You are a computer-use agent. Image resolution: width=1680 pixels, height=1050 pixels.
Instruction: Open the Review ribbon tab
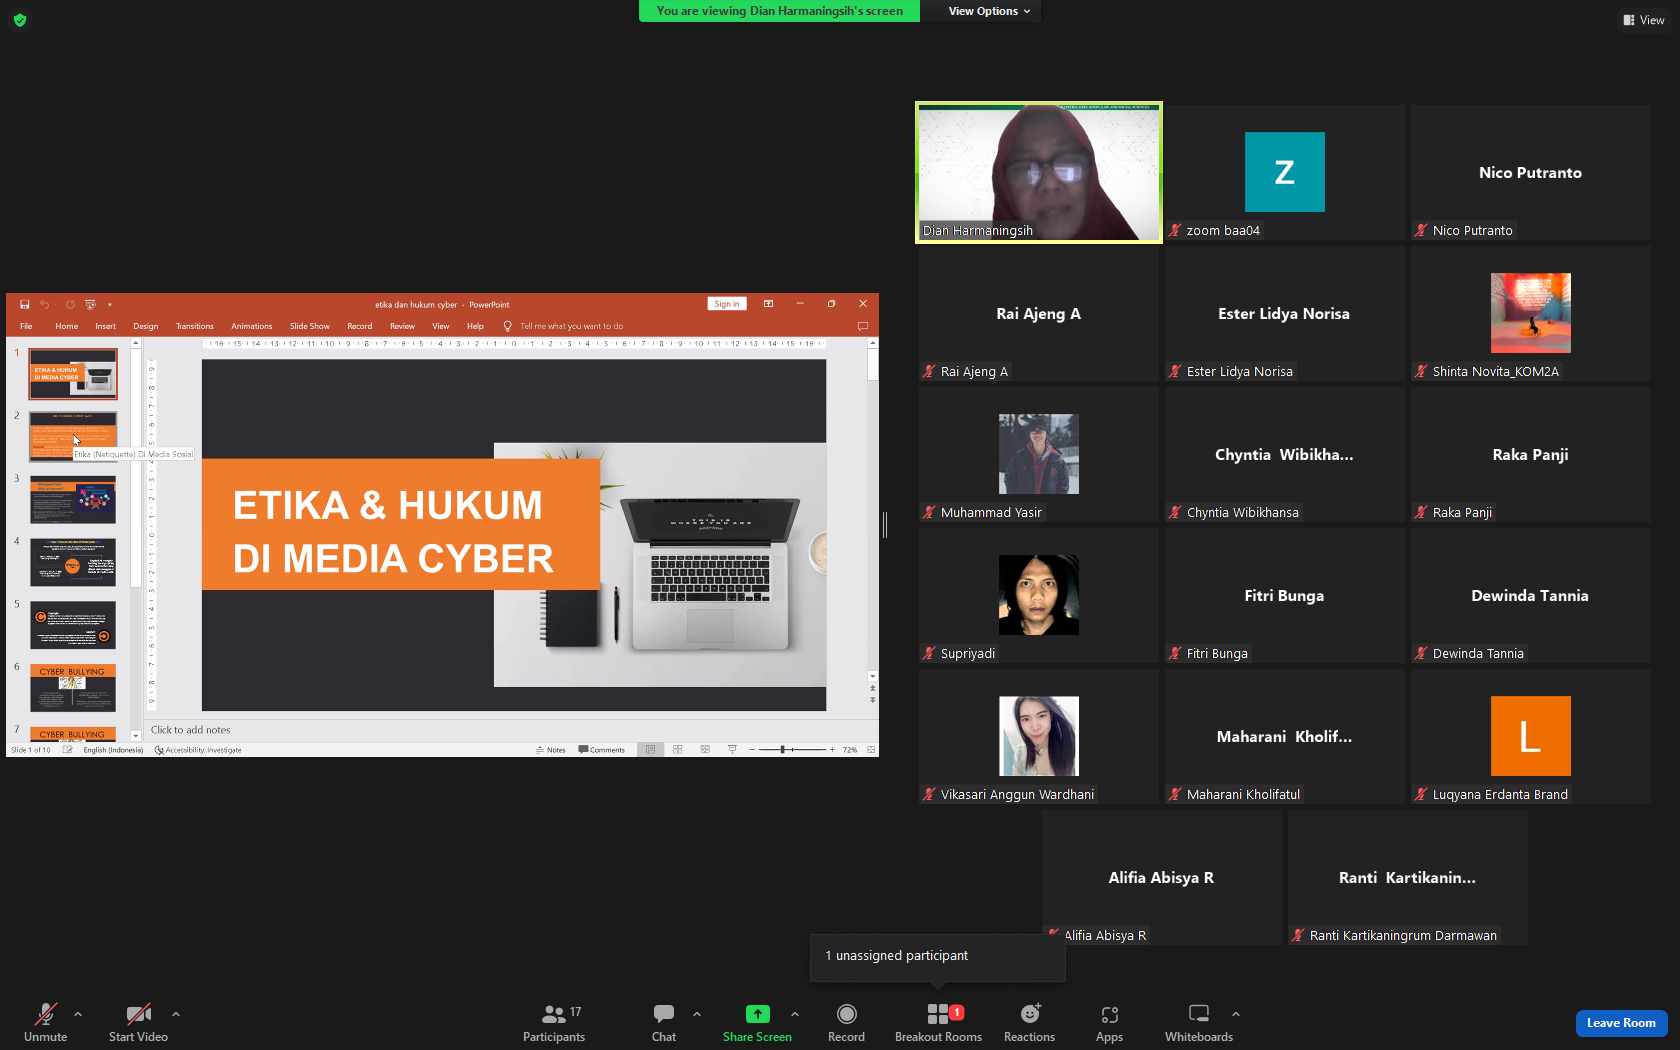[x=402, y=326]
